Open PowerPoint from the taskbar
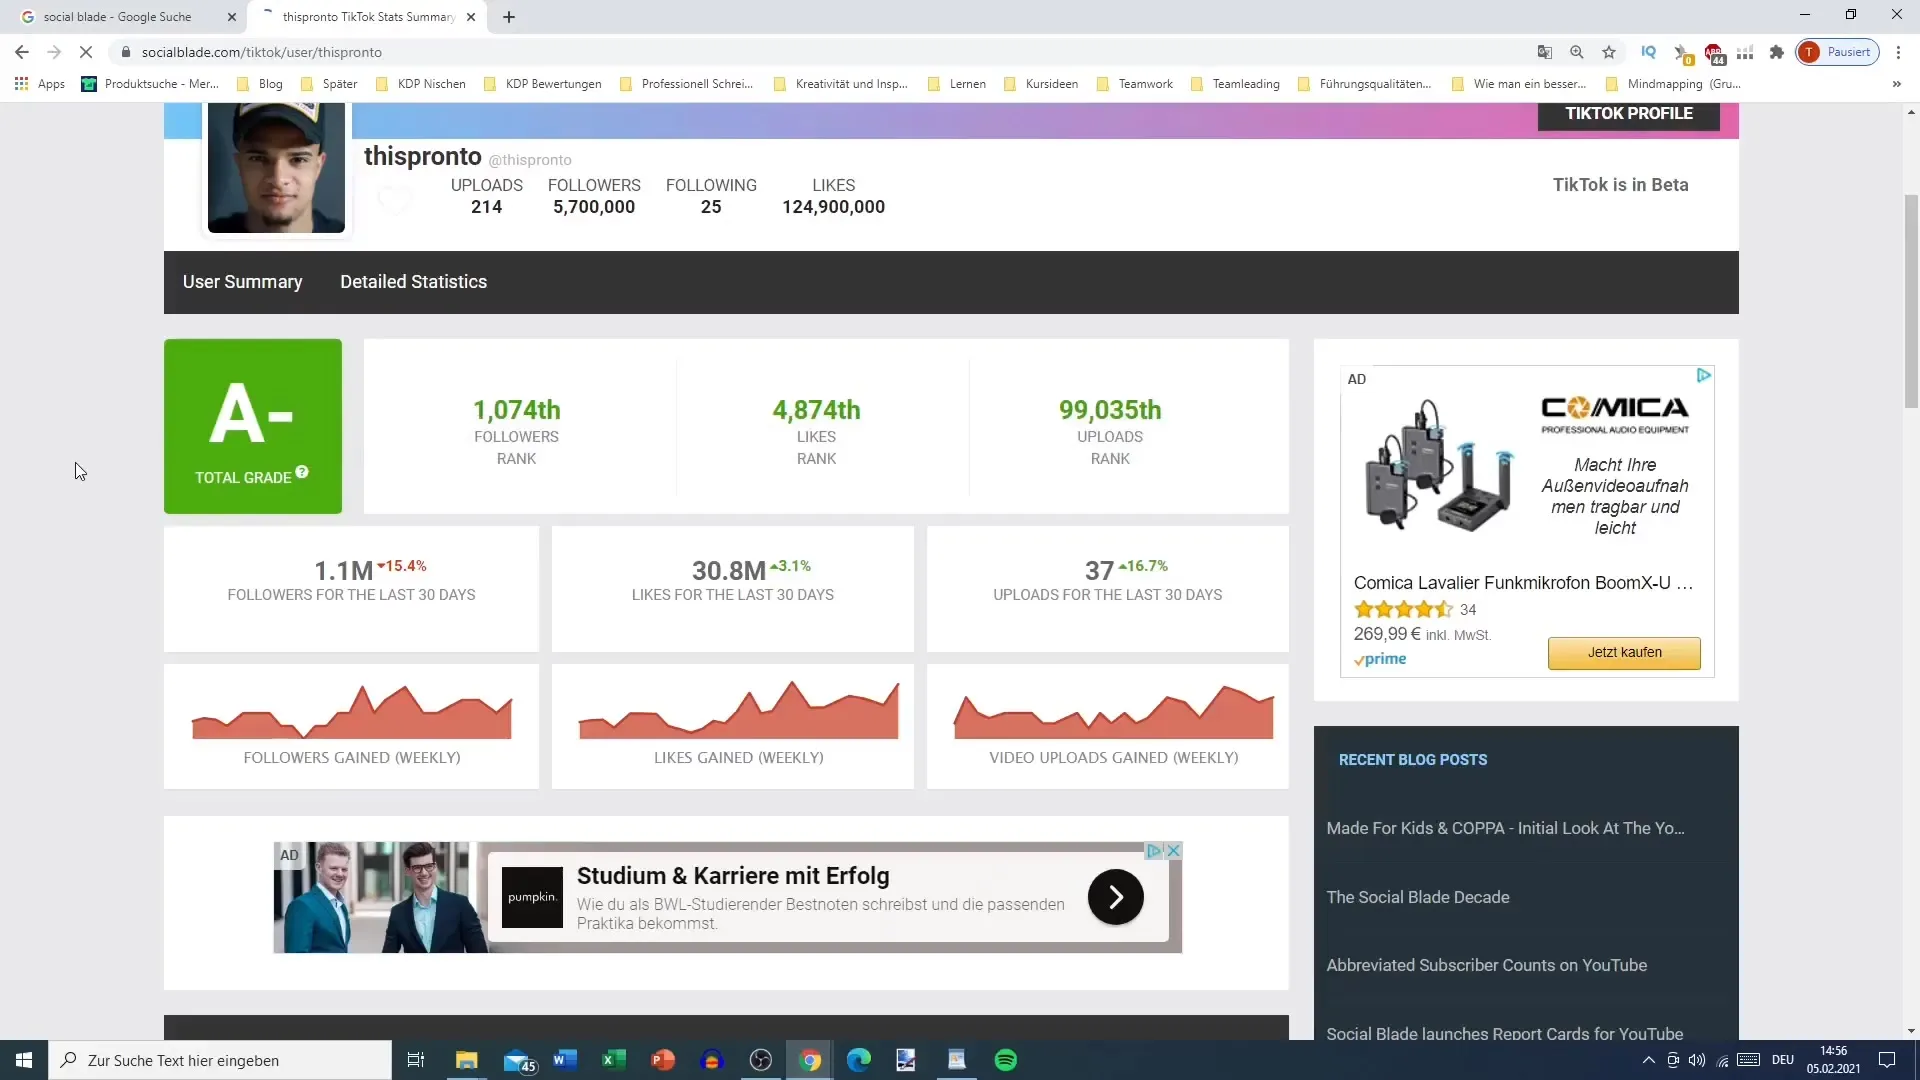This screenshot has height=1080, width=1920. click(x=663, y=1060)
